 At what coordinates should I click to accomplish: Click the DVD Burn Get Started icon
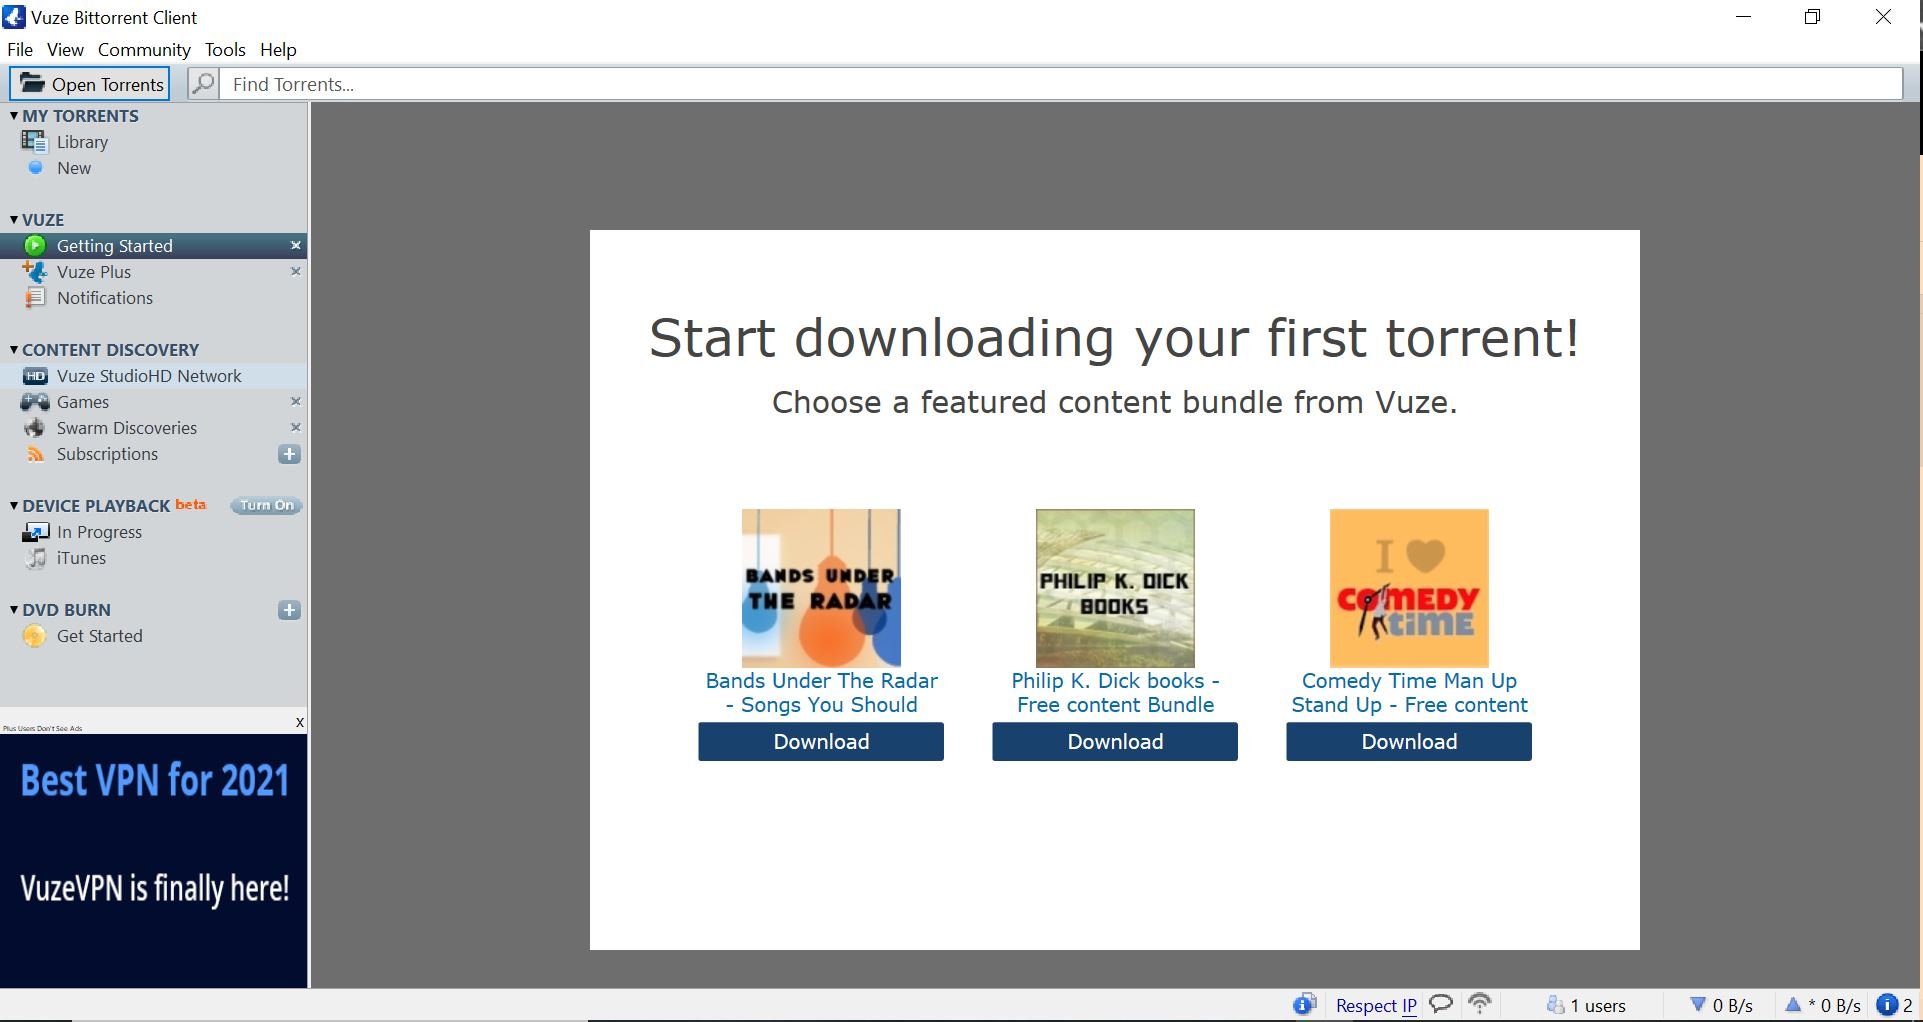[35, 636]
